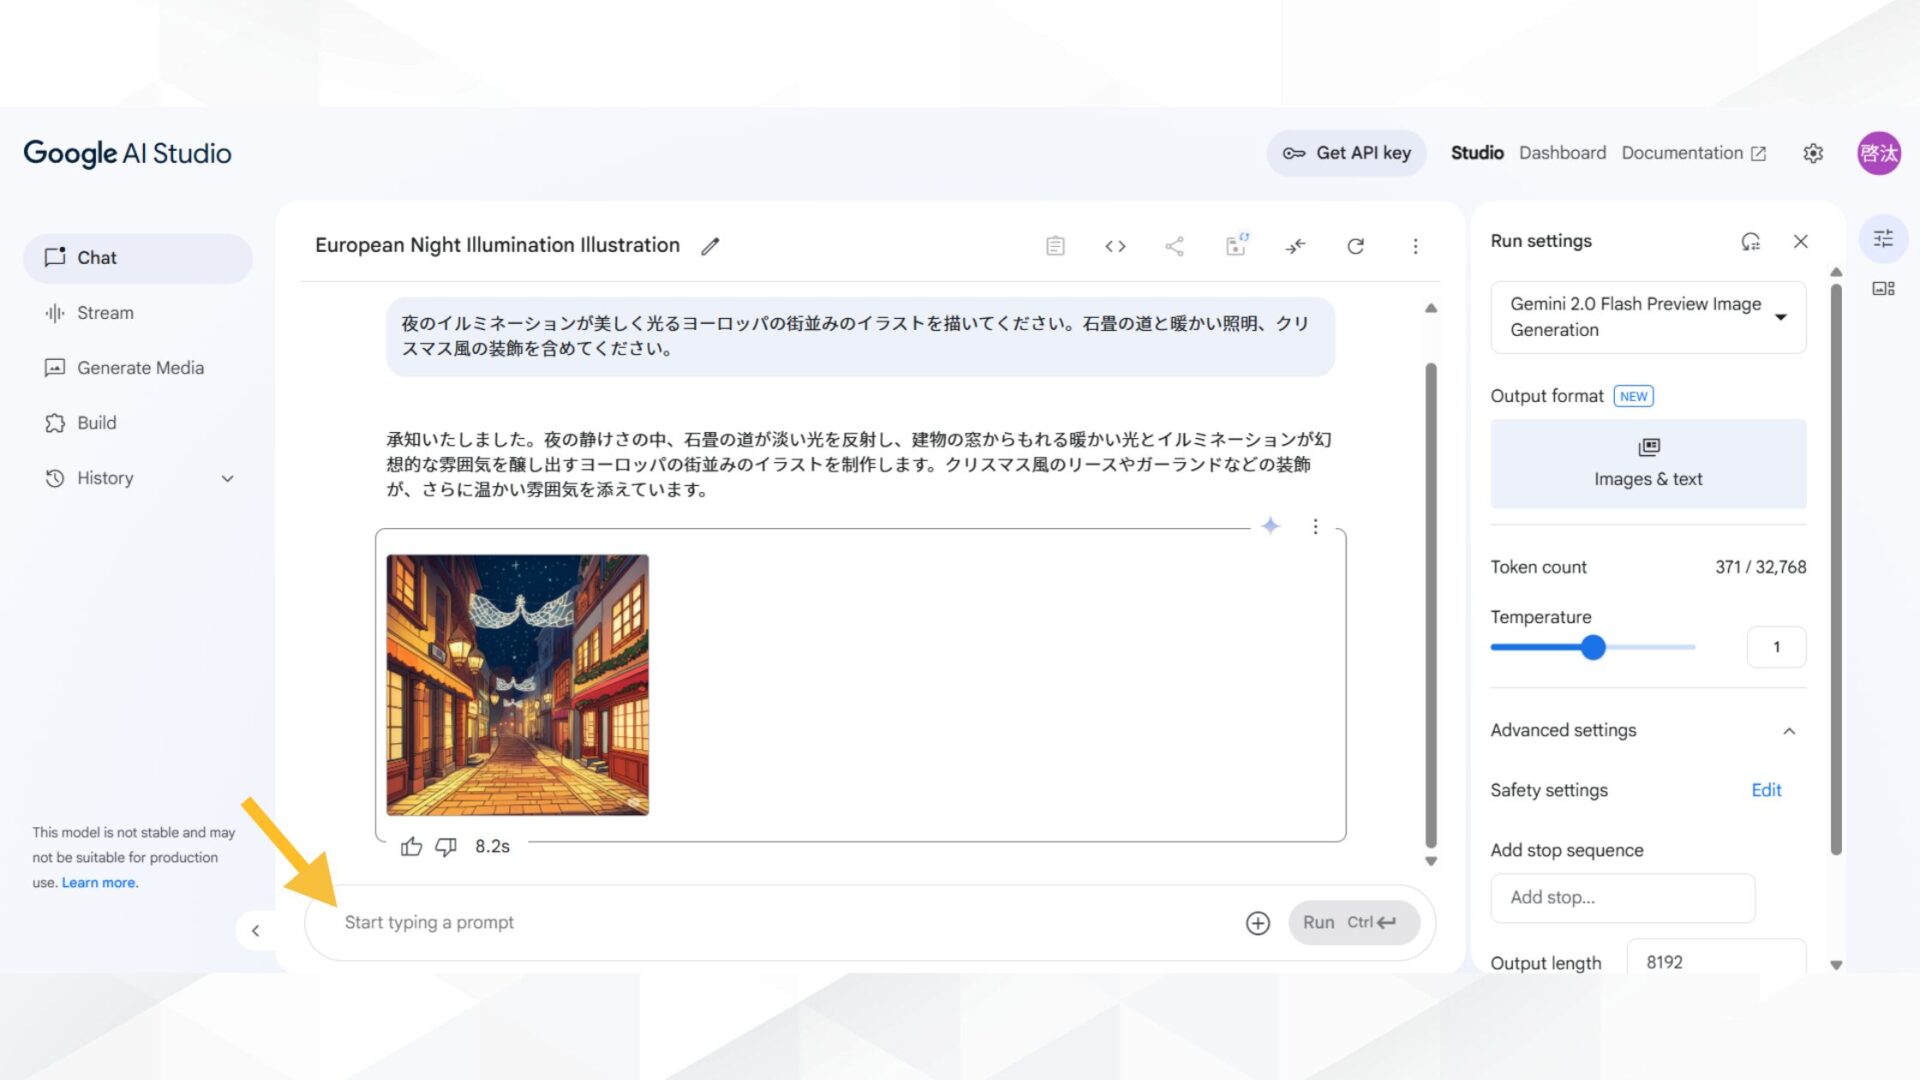This screenshot has height=1080, width=1920.
Task: Click the Get API key button
Action: pos(1346,153)
